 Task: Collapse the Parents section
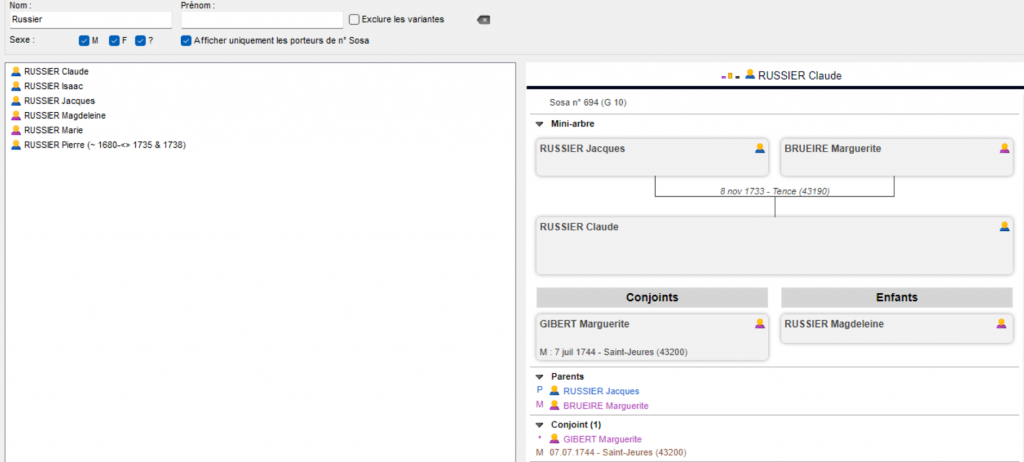[540, 377]
